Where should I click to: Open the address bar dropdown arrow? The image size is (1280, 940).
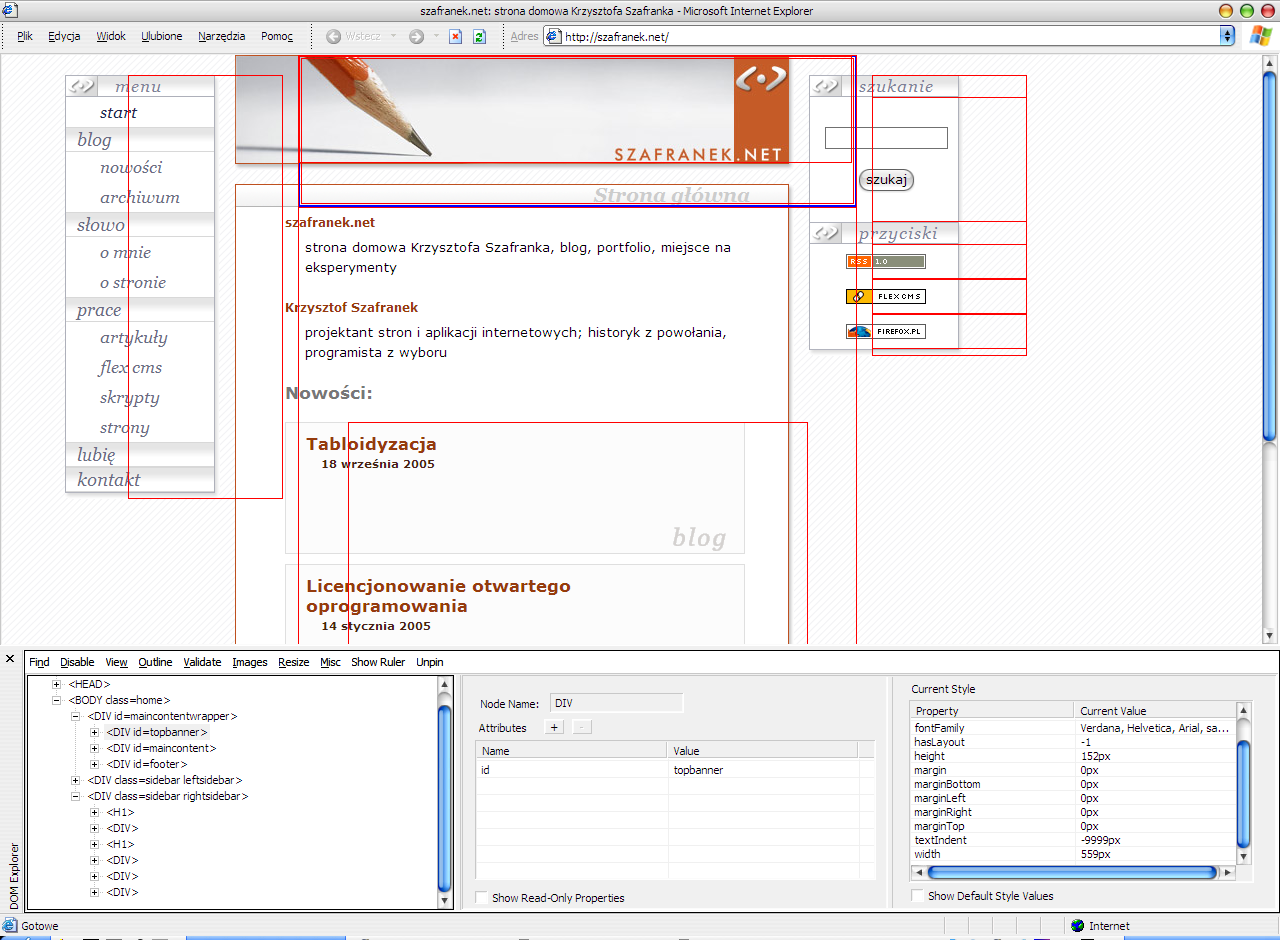coord(1227,36)
